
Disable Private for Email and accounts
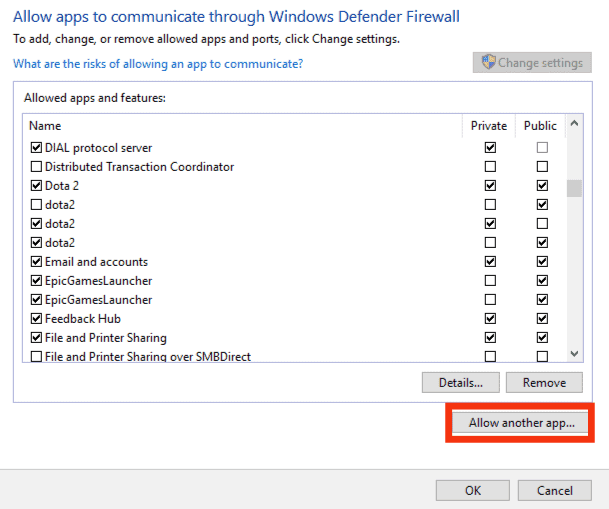coord(490,262)
